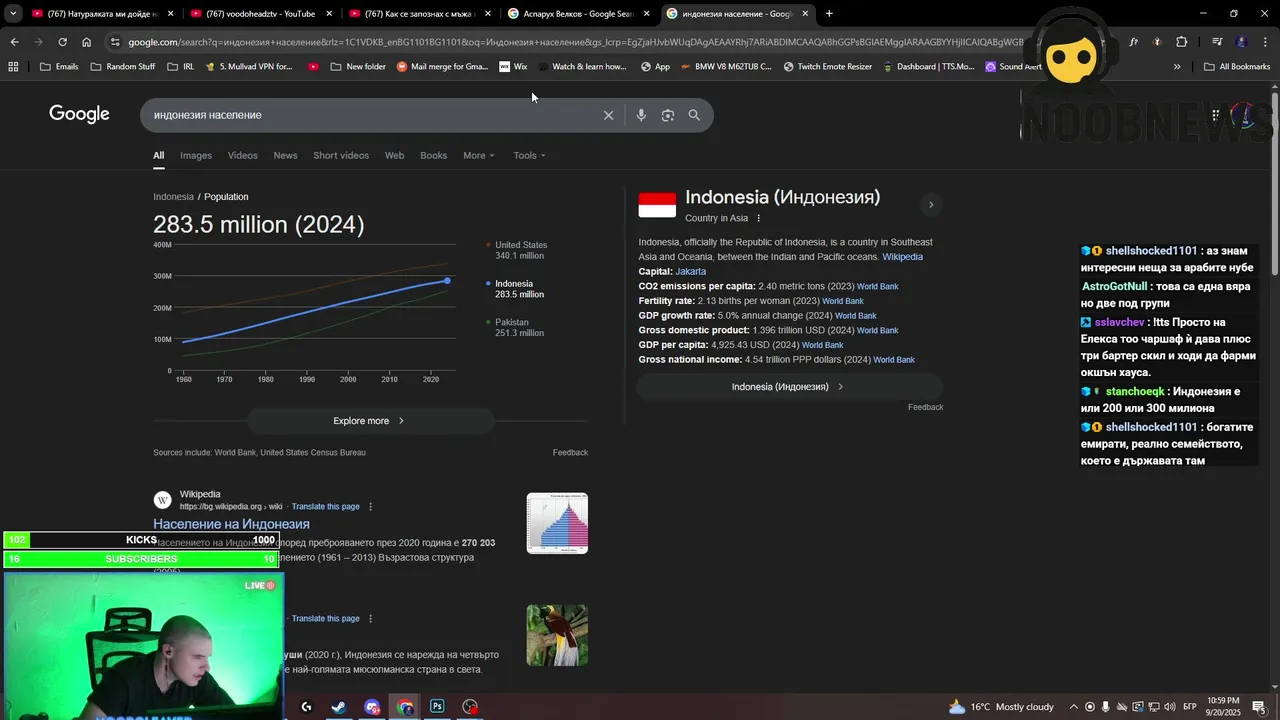Open All Bookmarks folder
The width and height of the screenshot is (1280, 720).
coord(1237,67)
